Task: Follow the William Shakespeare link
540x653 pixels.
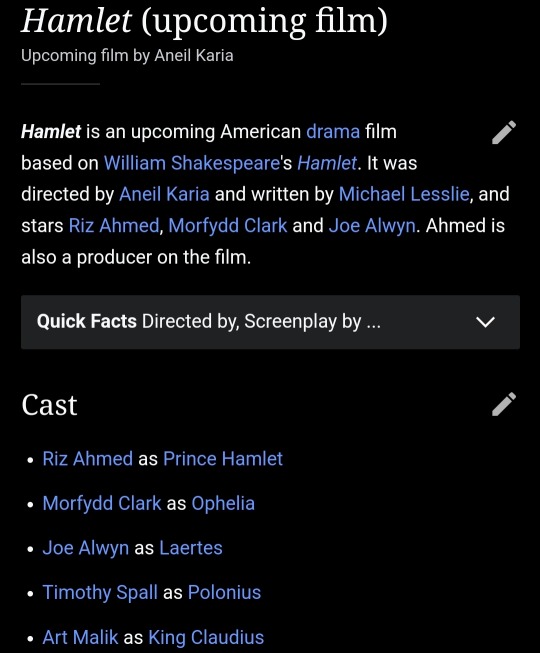Action: pyautogui.click(x=192, y=163)
